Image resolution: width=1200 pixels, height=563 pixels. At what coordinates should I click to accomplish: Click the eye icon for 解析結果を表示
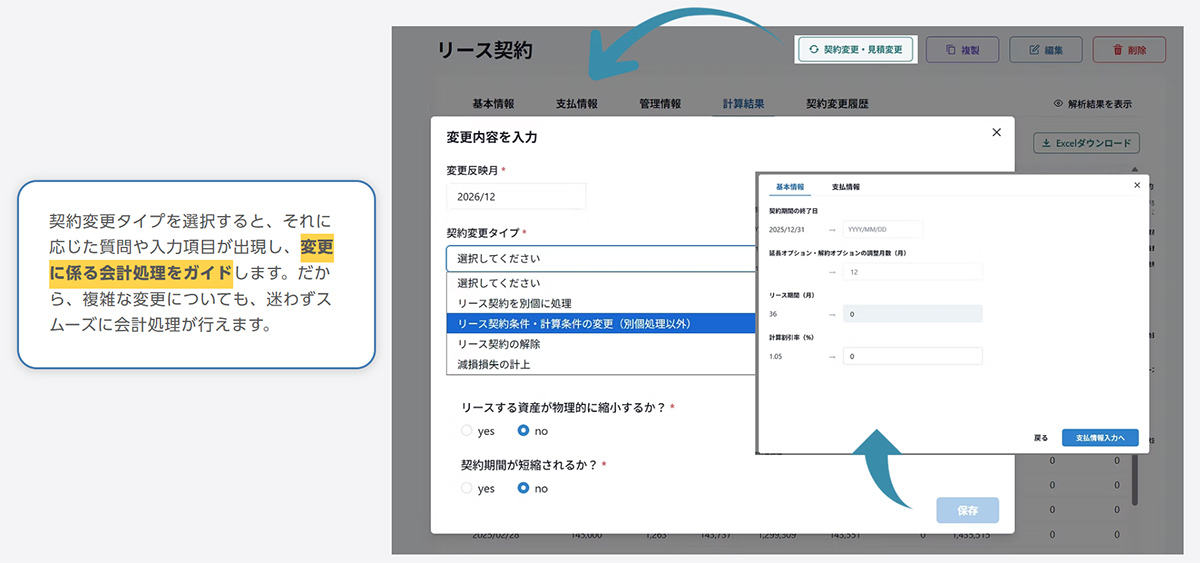(x=1058, y=104)
